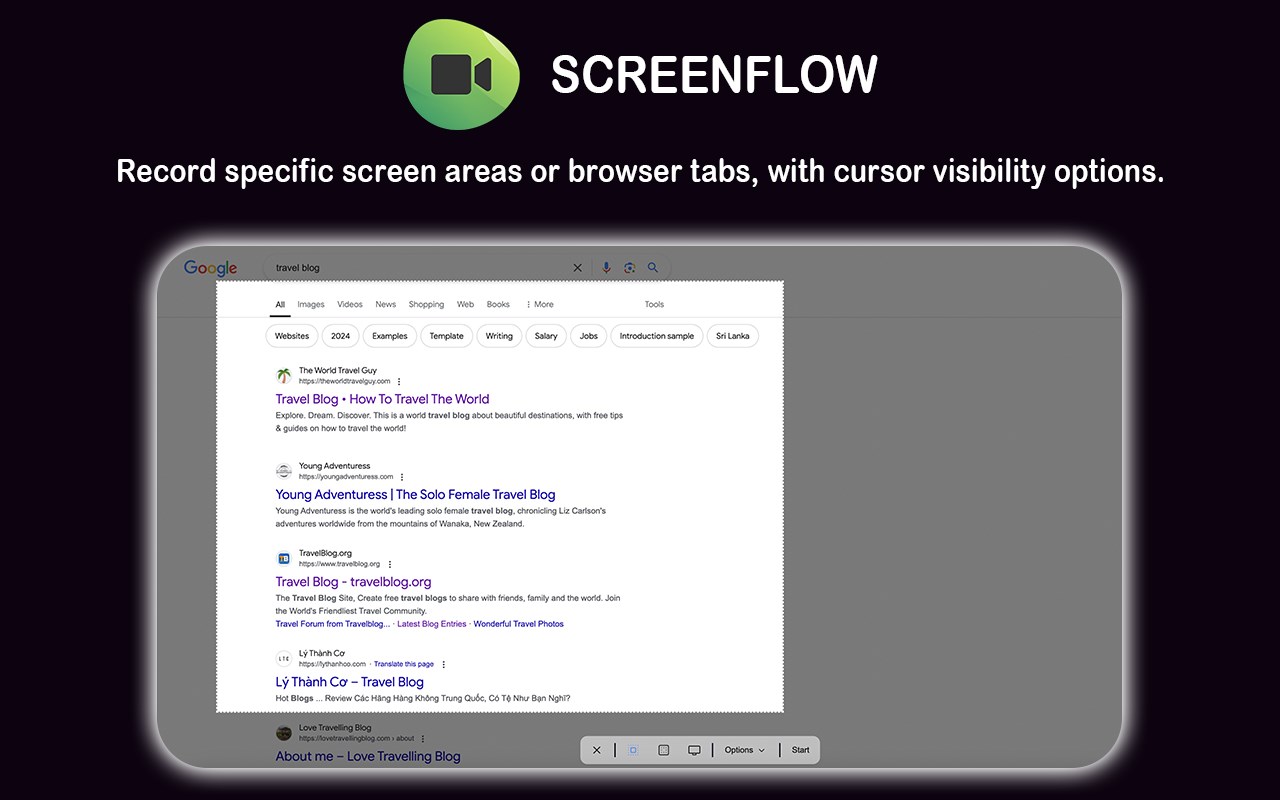This screenshot has width=1280, height=800.
Task: Open more options for lythanhco.com result
Action: [444, 664]
